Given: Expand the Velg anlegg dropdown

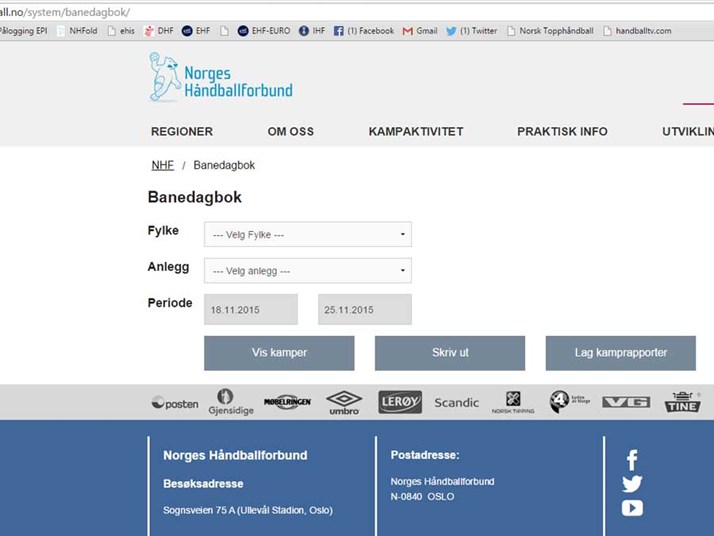Looking at the screenshot, I should point(308,271).
